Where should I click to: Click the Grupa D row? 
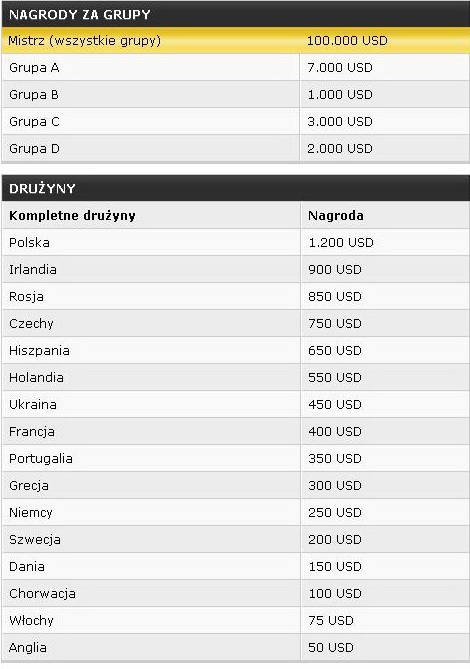coord(235,148)
